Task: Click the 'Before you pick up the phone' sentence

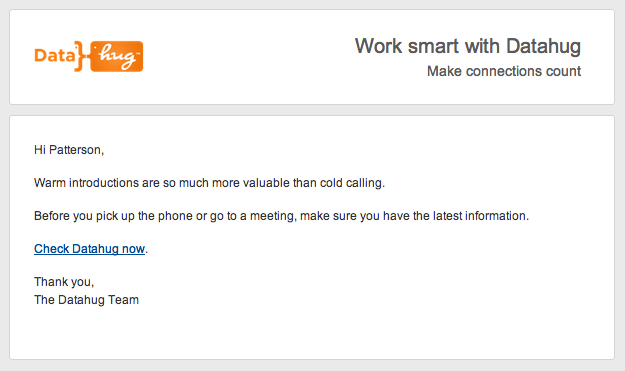Action: [x=281, y=216]
